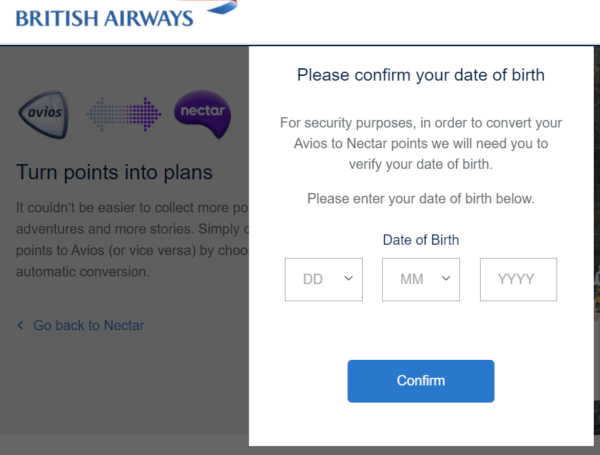This screenshot has height=455, width=600.
Task: Focus the YYYY year input field
Action: pos(518,279)
